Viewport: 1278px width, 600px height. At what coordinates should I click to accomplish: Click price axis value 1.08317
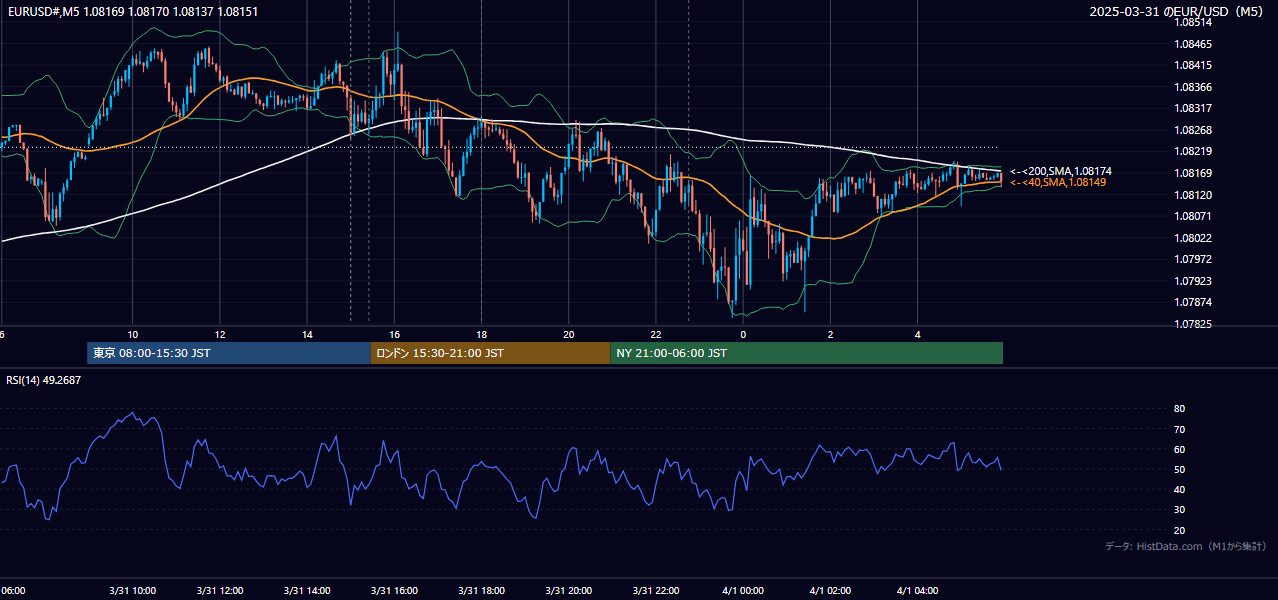[x=1191, y=108]
